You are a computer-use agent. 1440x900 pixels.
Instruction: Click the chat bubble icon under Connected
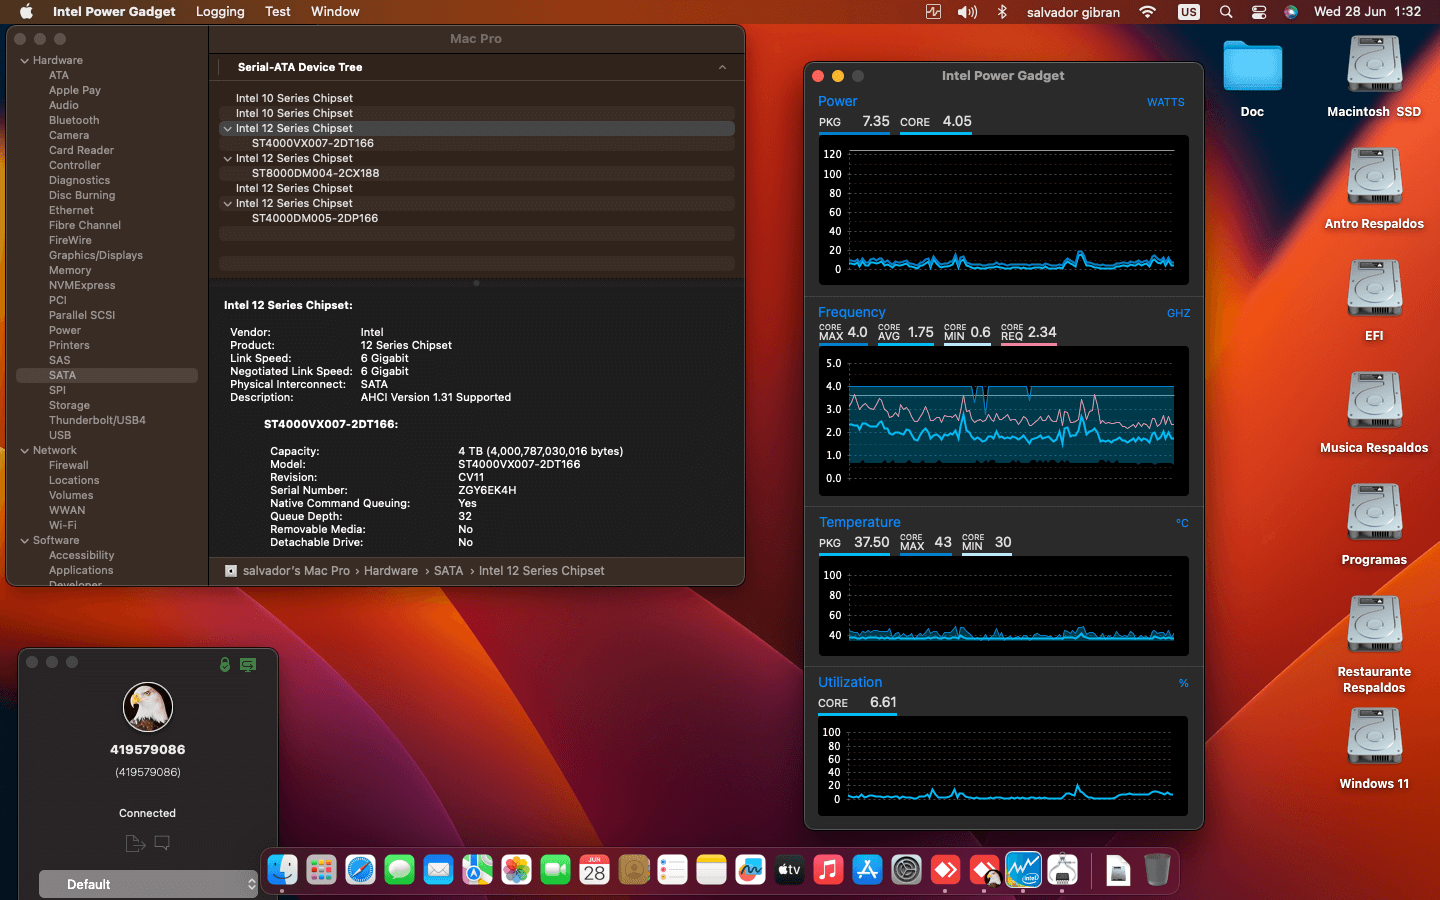(x=162, y=843)
